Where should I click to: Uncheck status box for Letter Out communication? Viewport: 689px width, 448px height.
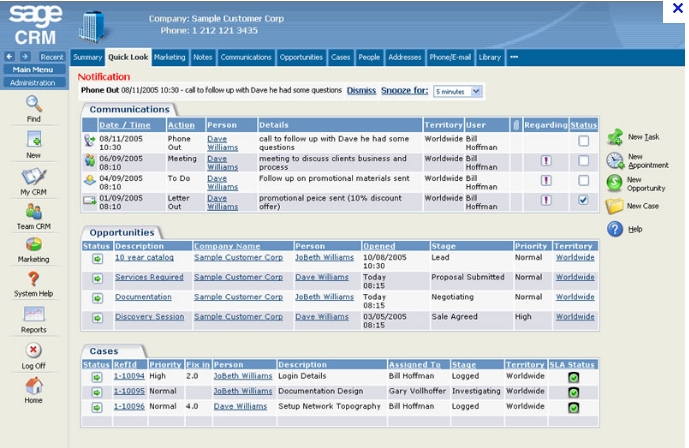click(x=583, y=200)
